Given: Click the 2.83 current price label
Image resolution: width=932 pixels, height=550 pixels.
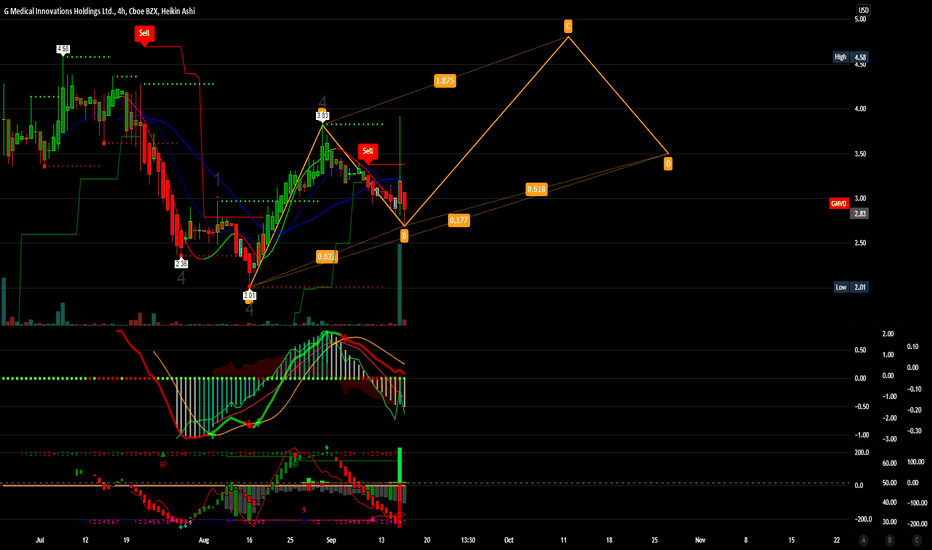Looking at the screenshot, I should (x=859, y=213).
